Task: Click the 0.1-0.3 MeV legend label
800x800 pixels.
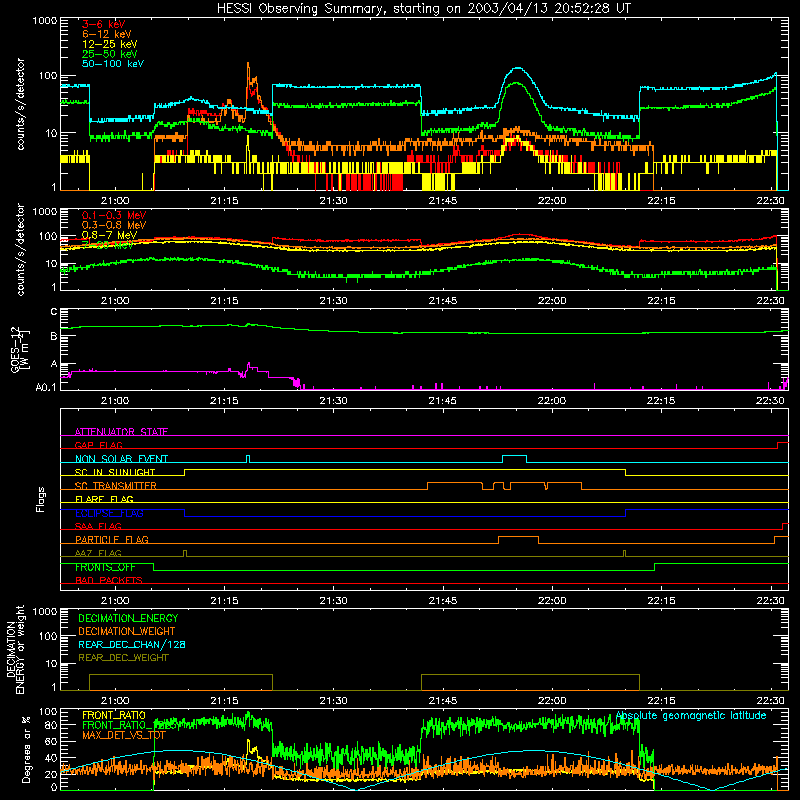Action: 114,215
